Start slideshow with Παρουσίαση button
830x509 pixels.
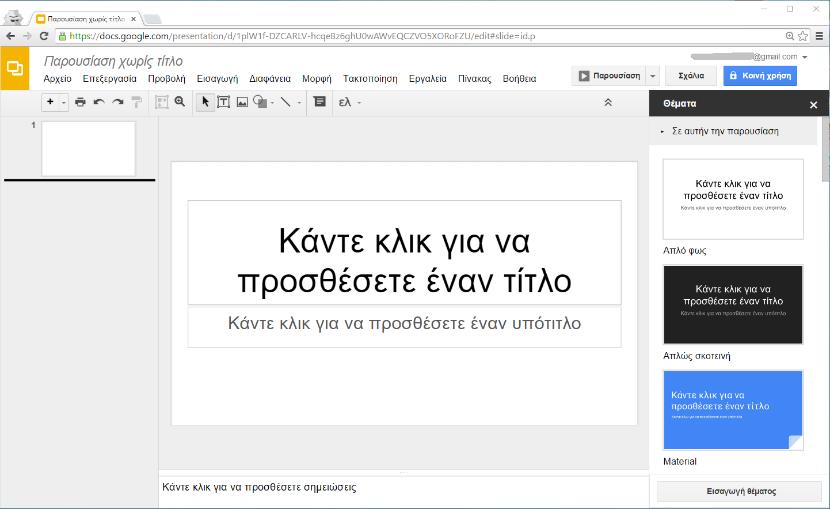click(x=609, y=76)
